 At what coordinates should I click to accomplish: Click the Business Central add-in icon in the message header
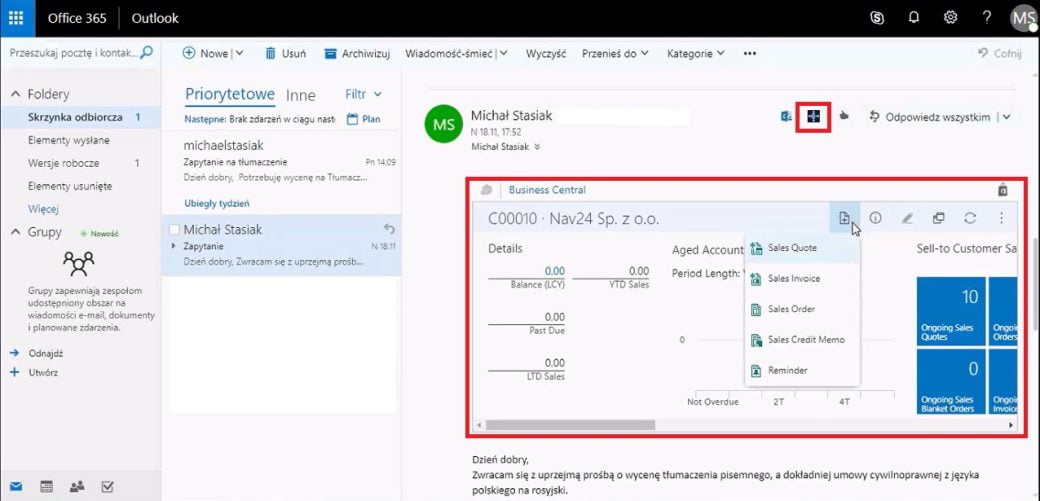tap(814, 116)
